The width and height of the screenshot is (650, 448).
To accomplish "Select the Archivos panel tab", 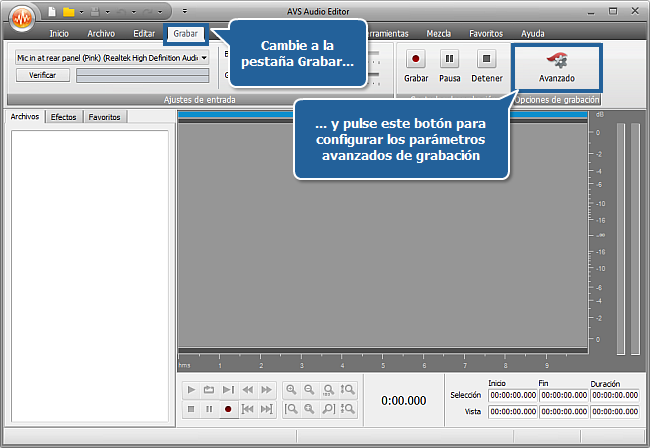I will pyautogui.click(x=25, y=116).
